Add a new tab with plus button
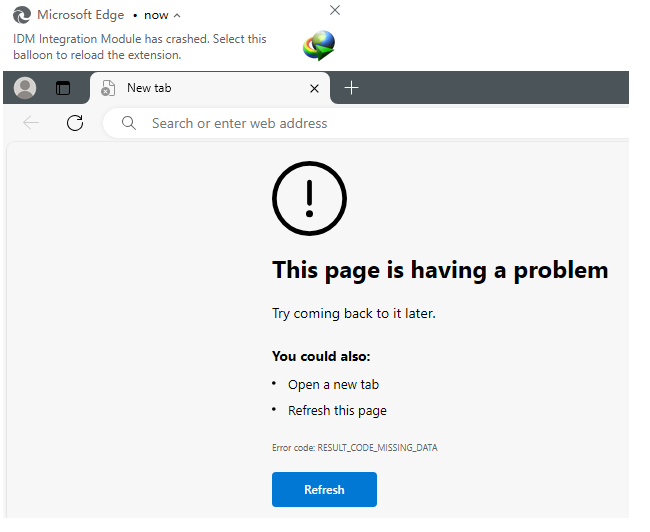The height and width of the screenshot is (532, 650). [x=352, y=88]
